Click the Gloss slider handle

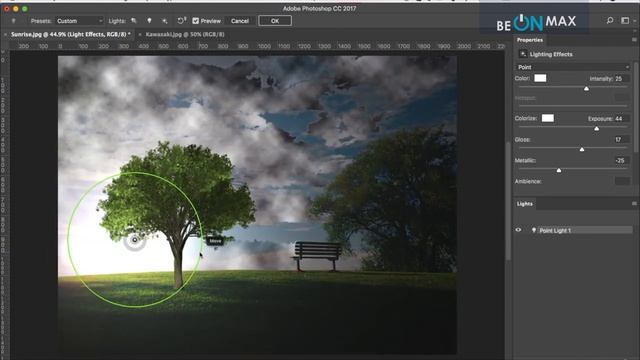pyautogui.click(x=582, y=149)
